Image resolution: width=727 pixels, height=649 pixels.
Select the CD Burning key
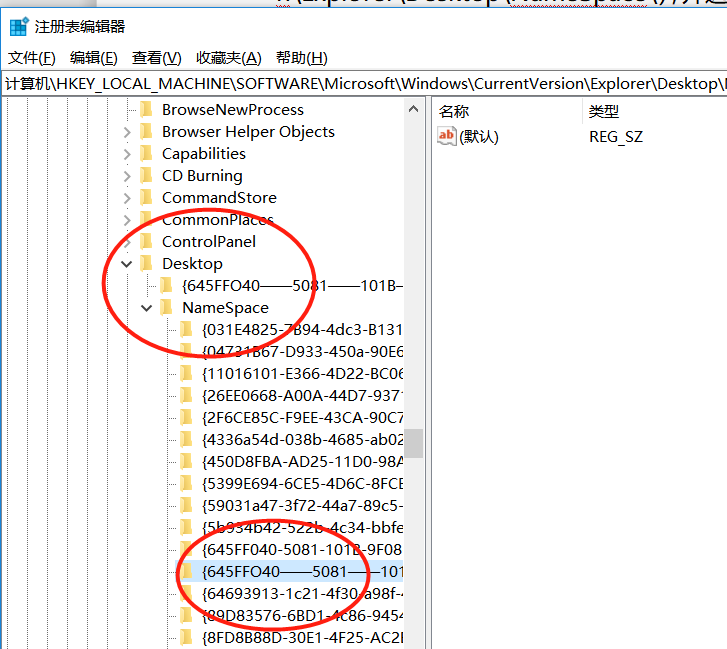202,176
